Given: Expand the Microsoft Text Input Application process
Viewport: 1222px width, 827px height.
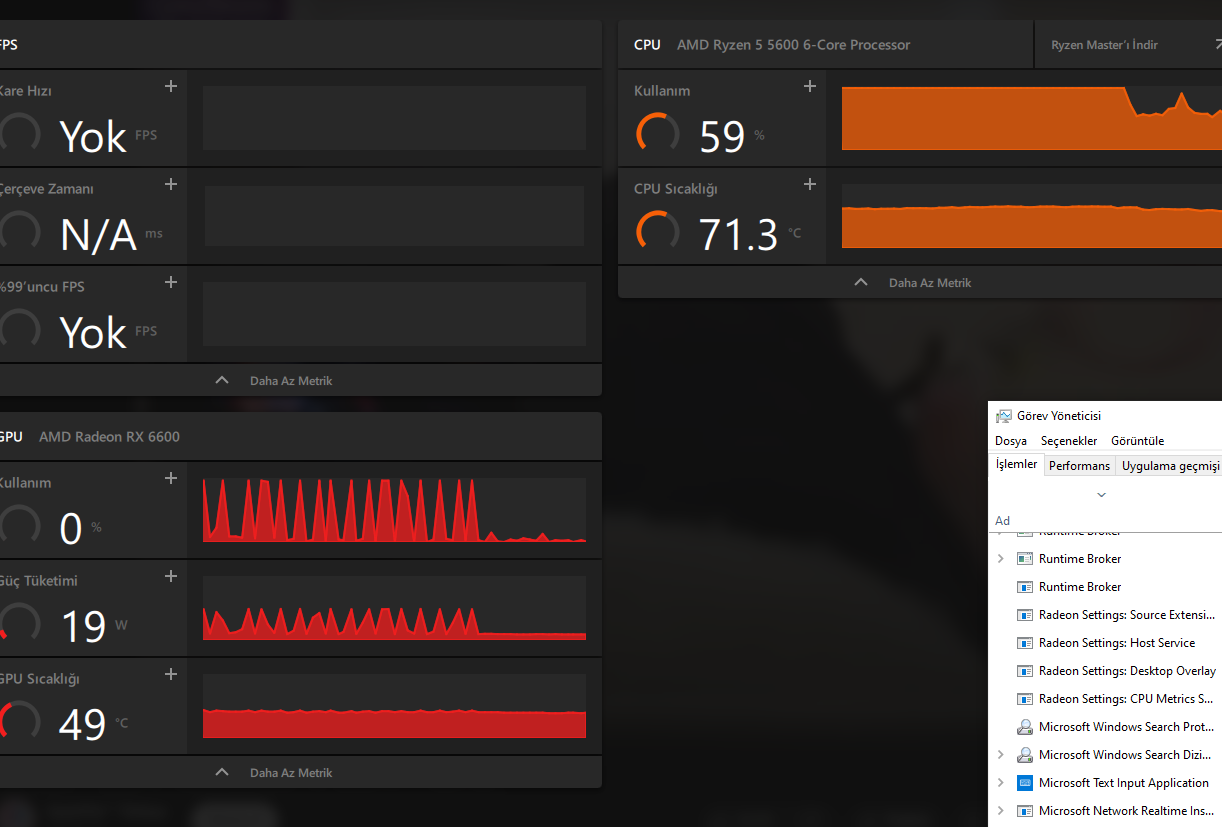Looking at the screenshot, I should coord(1001,783).
